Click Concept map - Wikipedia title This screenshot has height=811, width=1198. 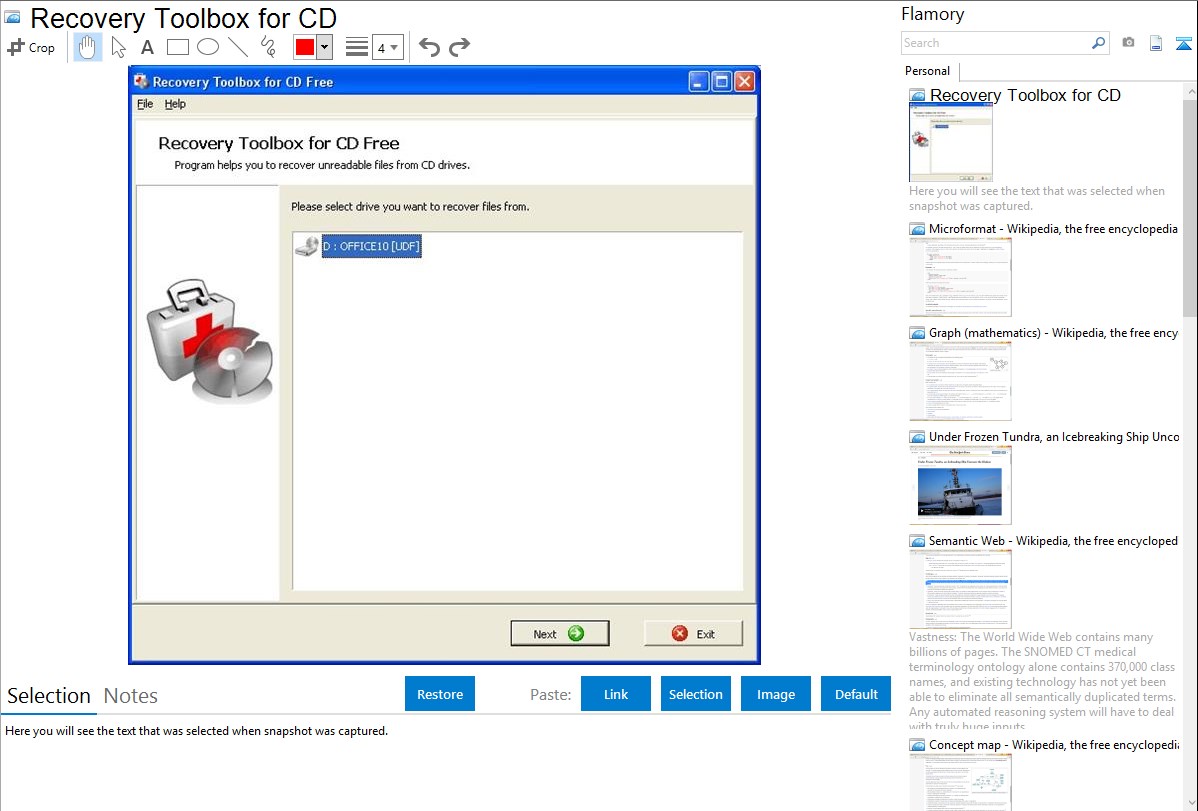click(1054, 744)
